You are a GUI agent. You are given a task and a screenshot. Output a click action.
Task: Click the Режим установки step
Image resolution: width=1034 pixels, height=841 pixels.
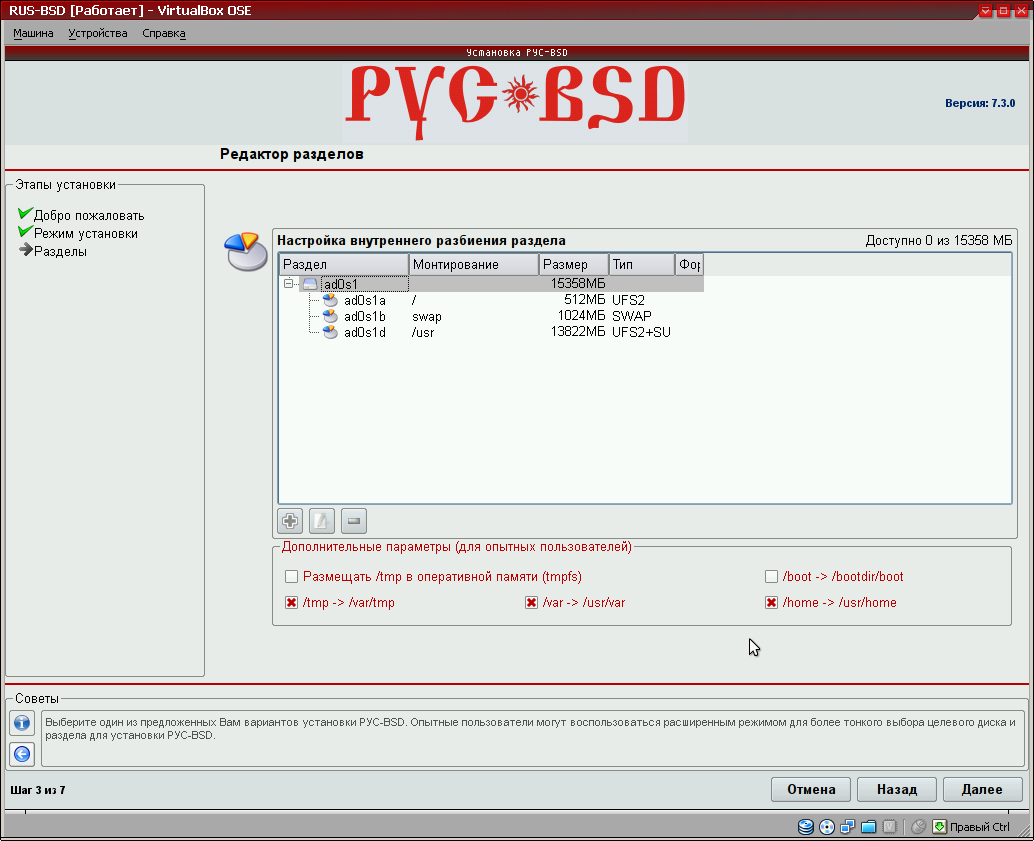(86, 234)
